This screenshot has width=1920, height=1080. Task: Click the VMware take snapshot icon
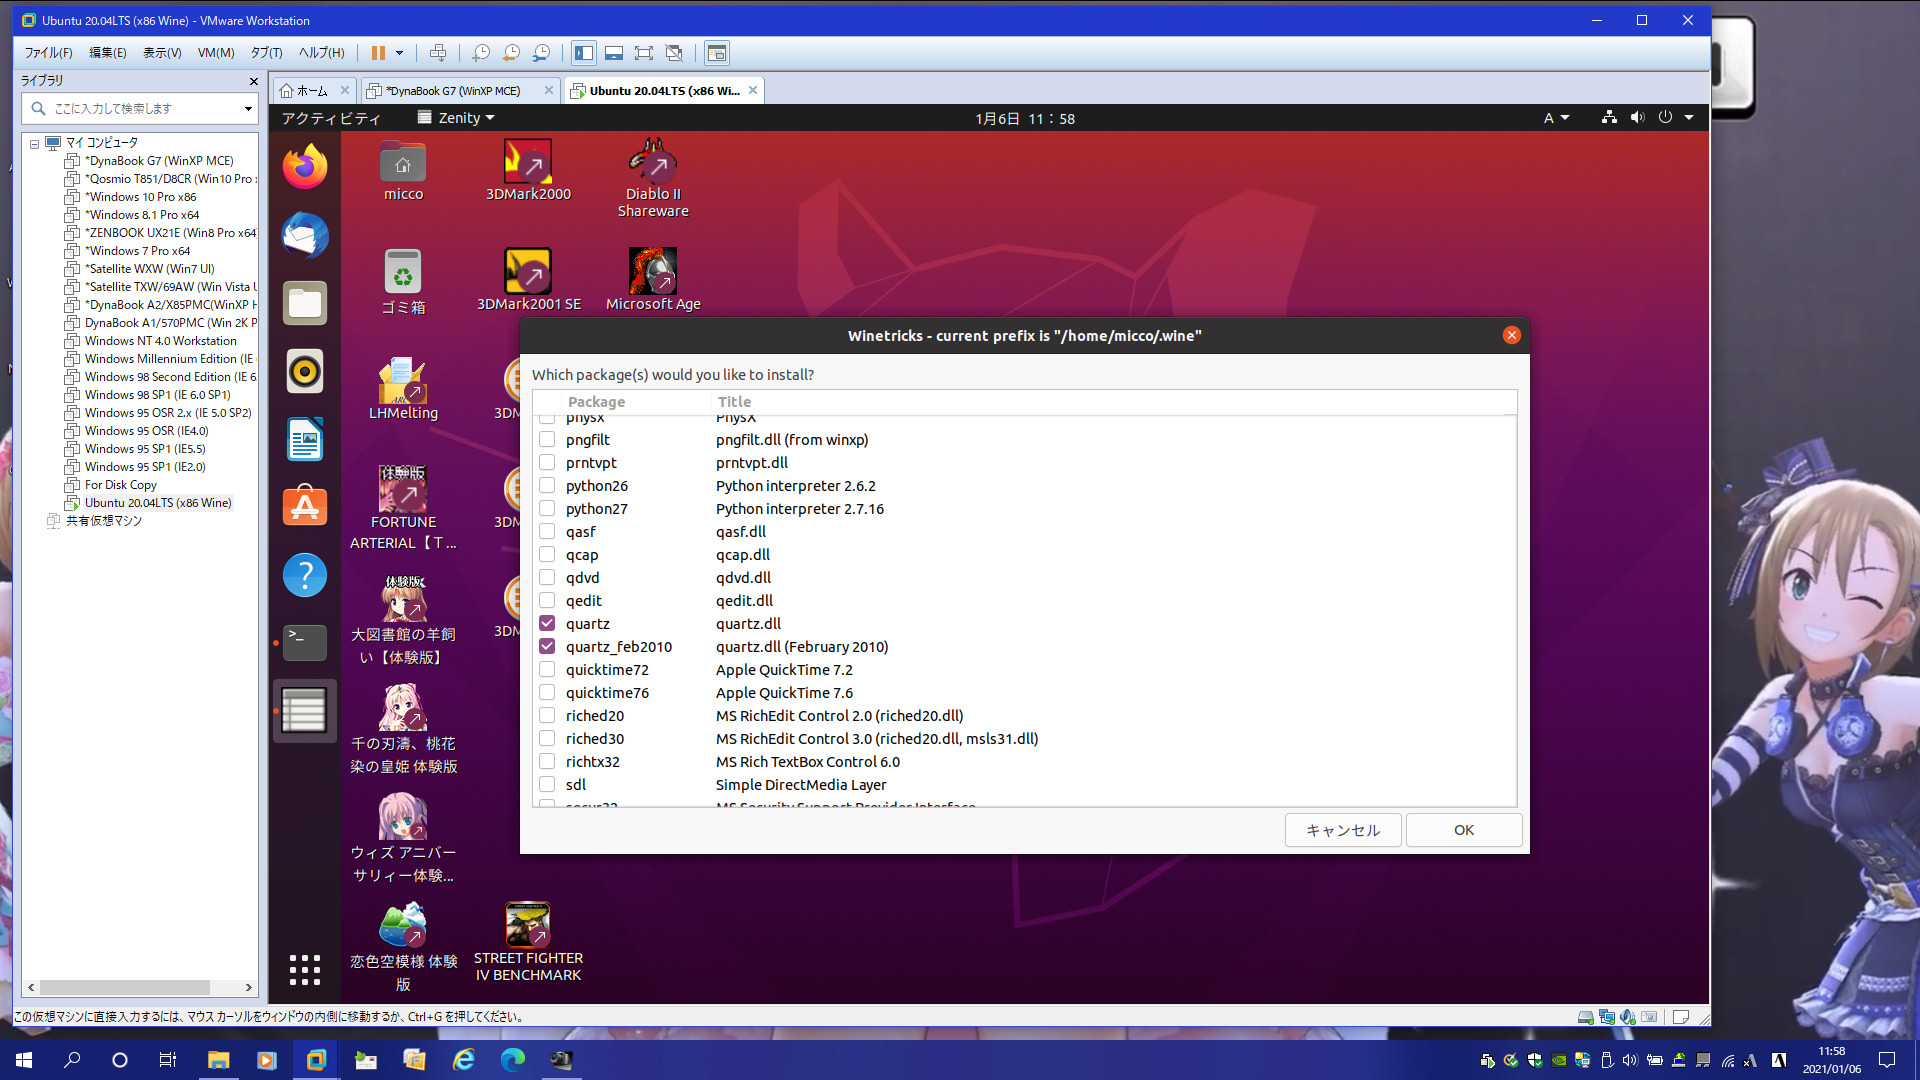(481, 53)
